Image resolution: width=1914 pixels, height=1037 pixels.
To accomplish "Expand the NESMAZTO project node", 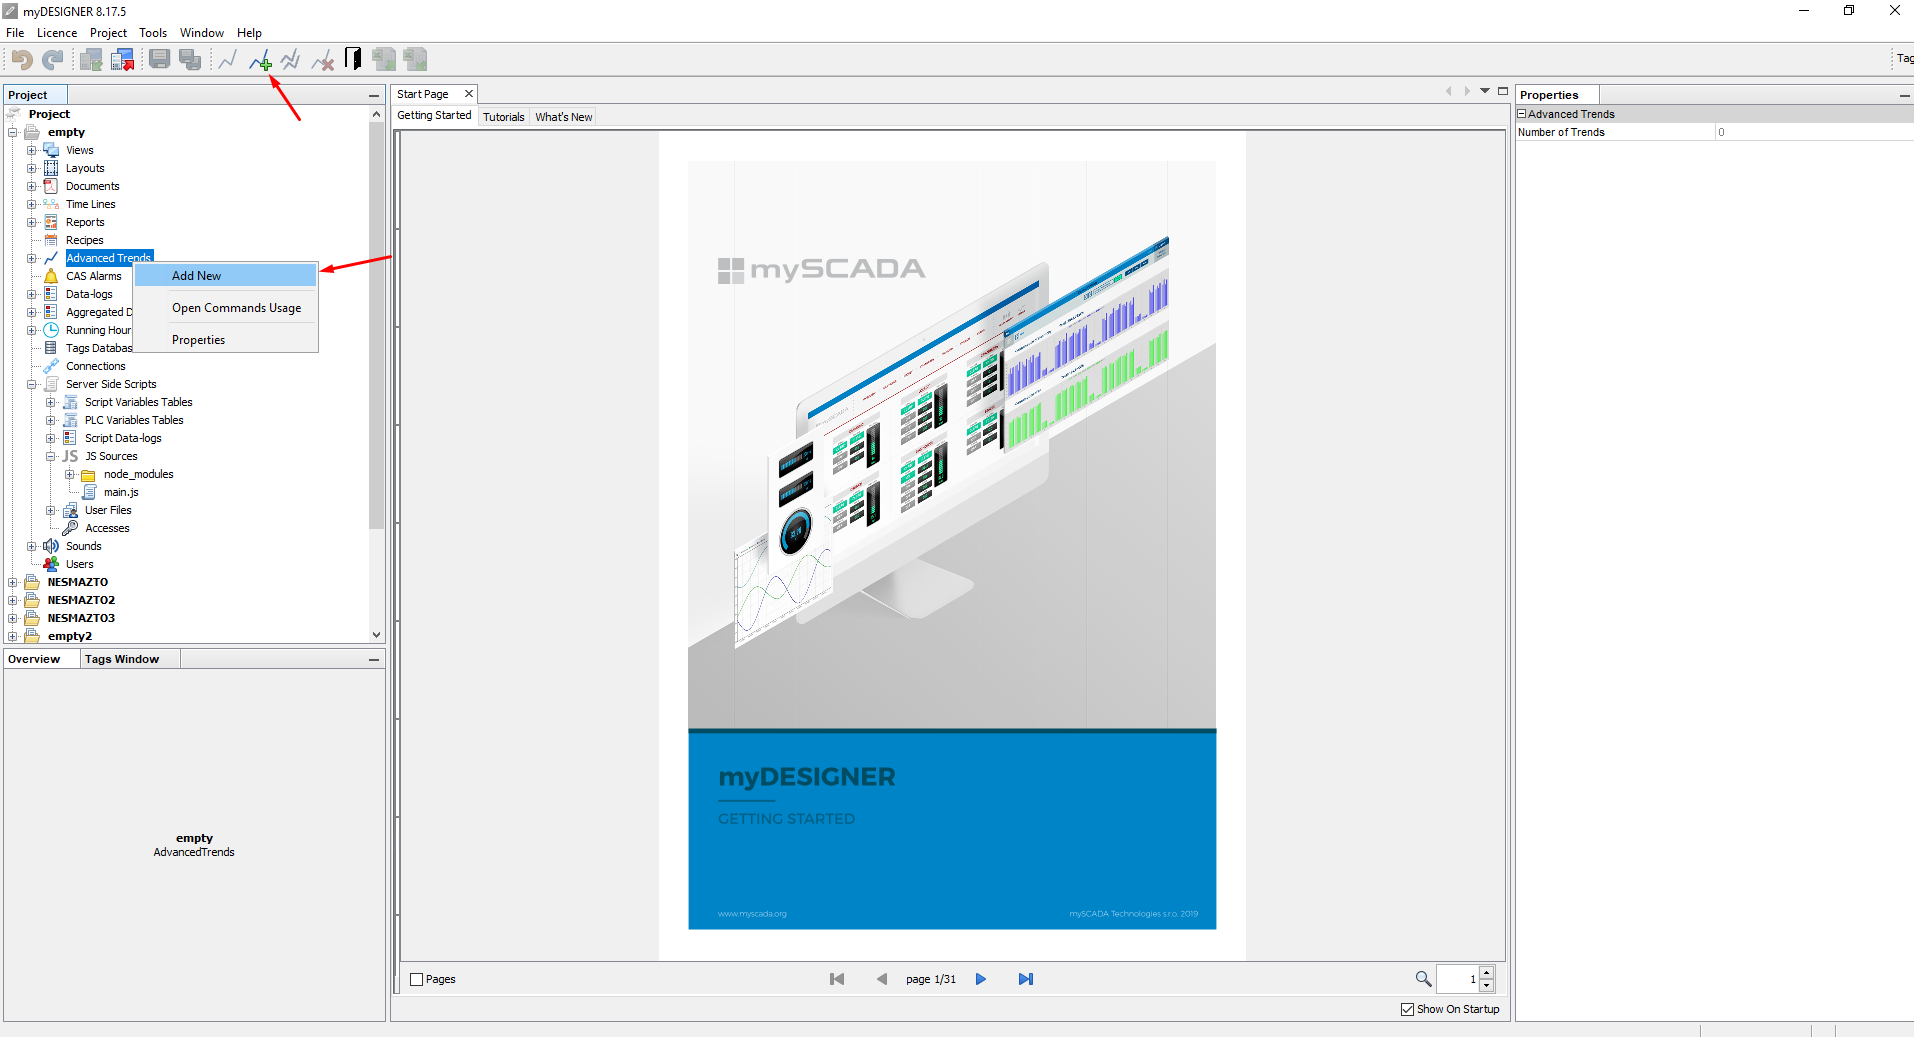I will 12,582.
